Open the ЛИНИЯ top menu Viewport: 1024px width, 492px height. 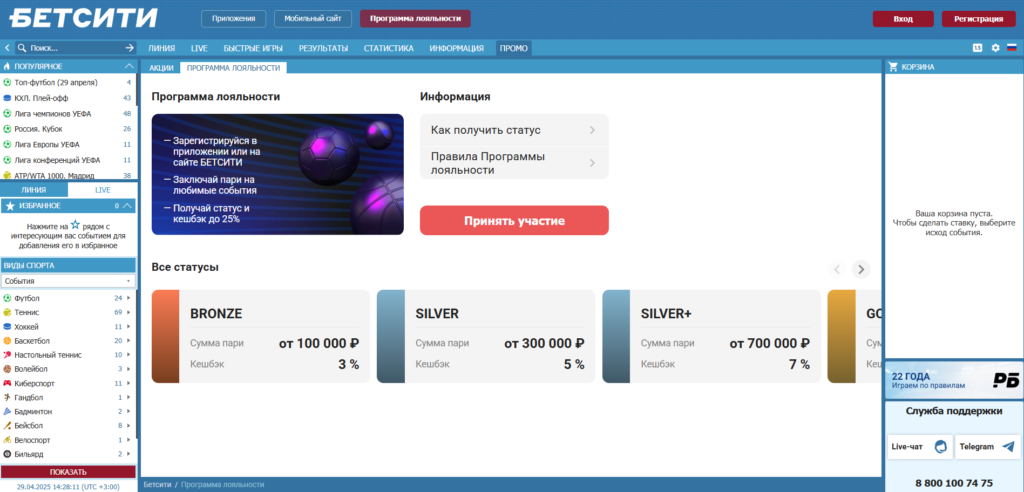(x=161, y=48)
